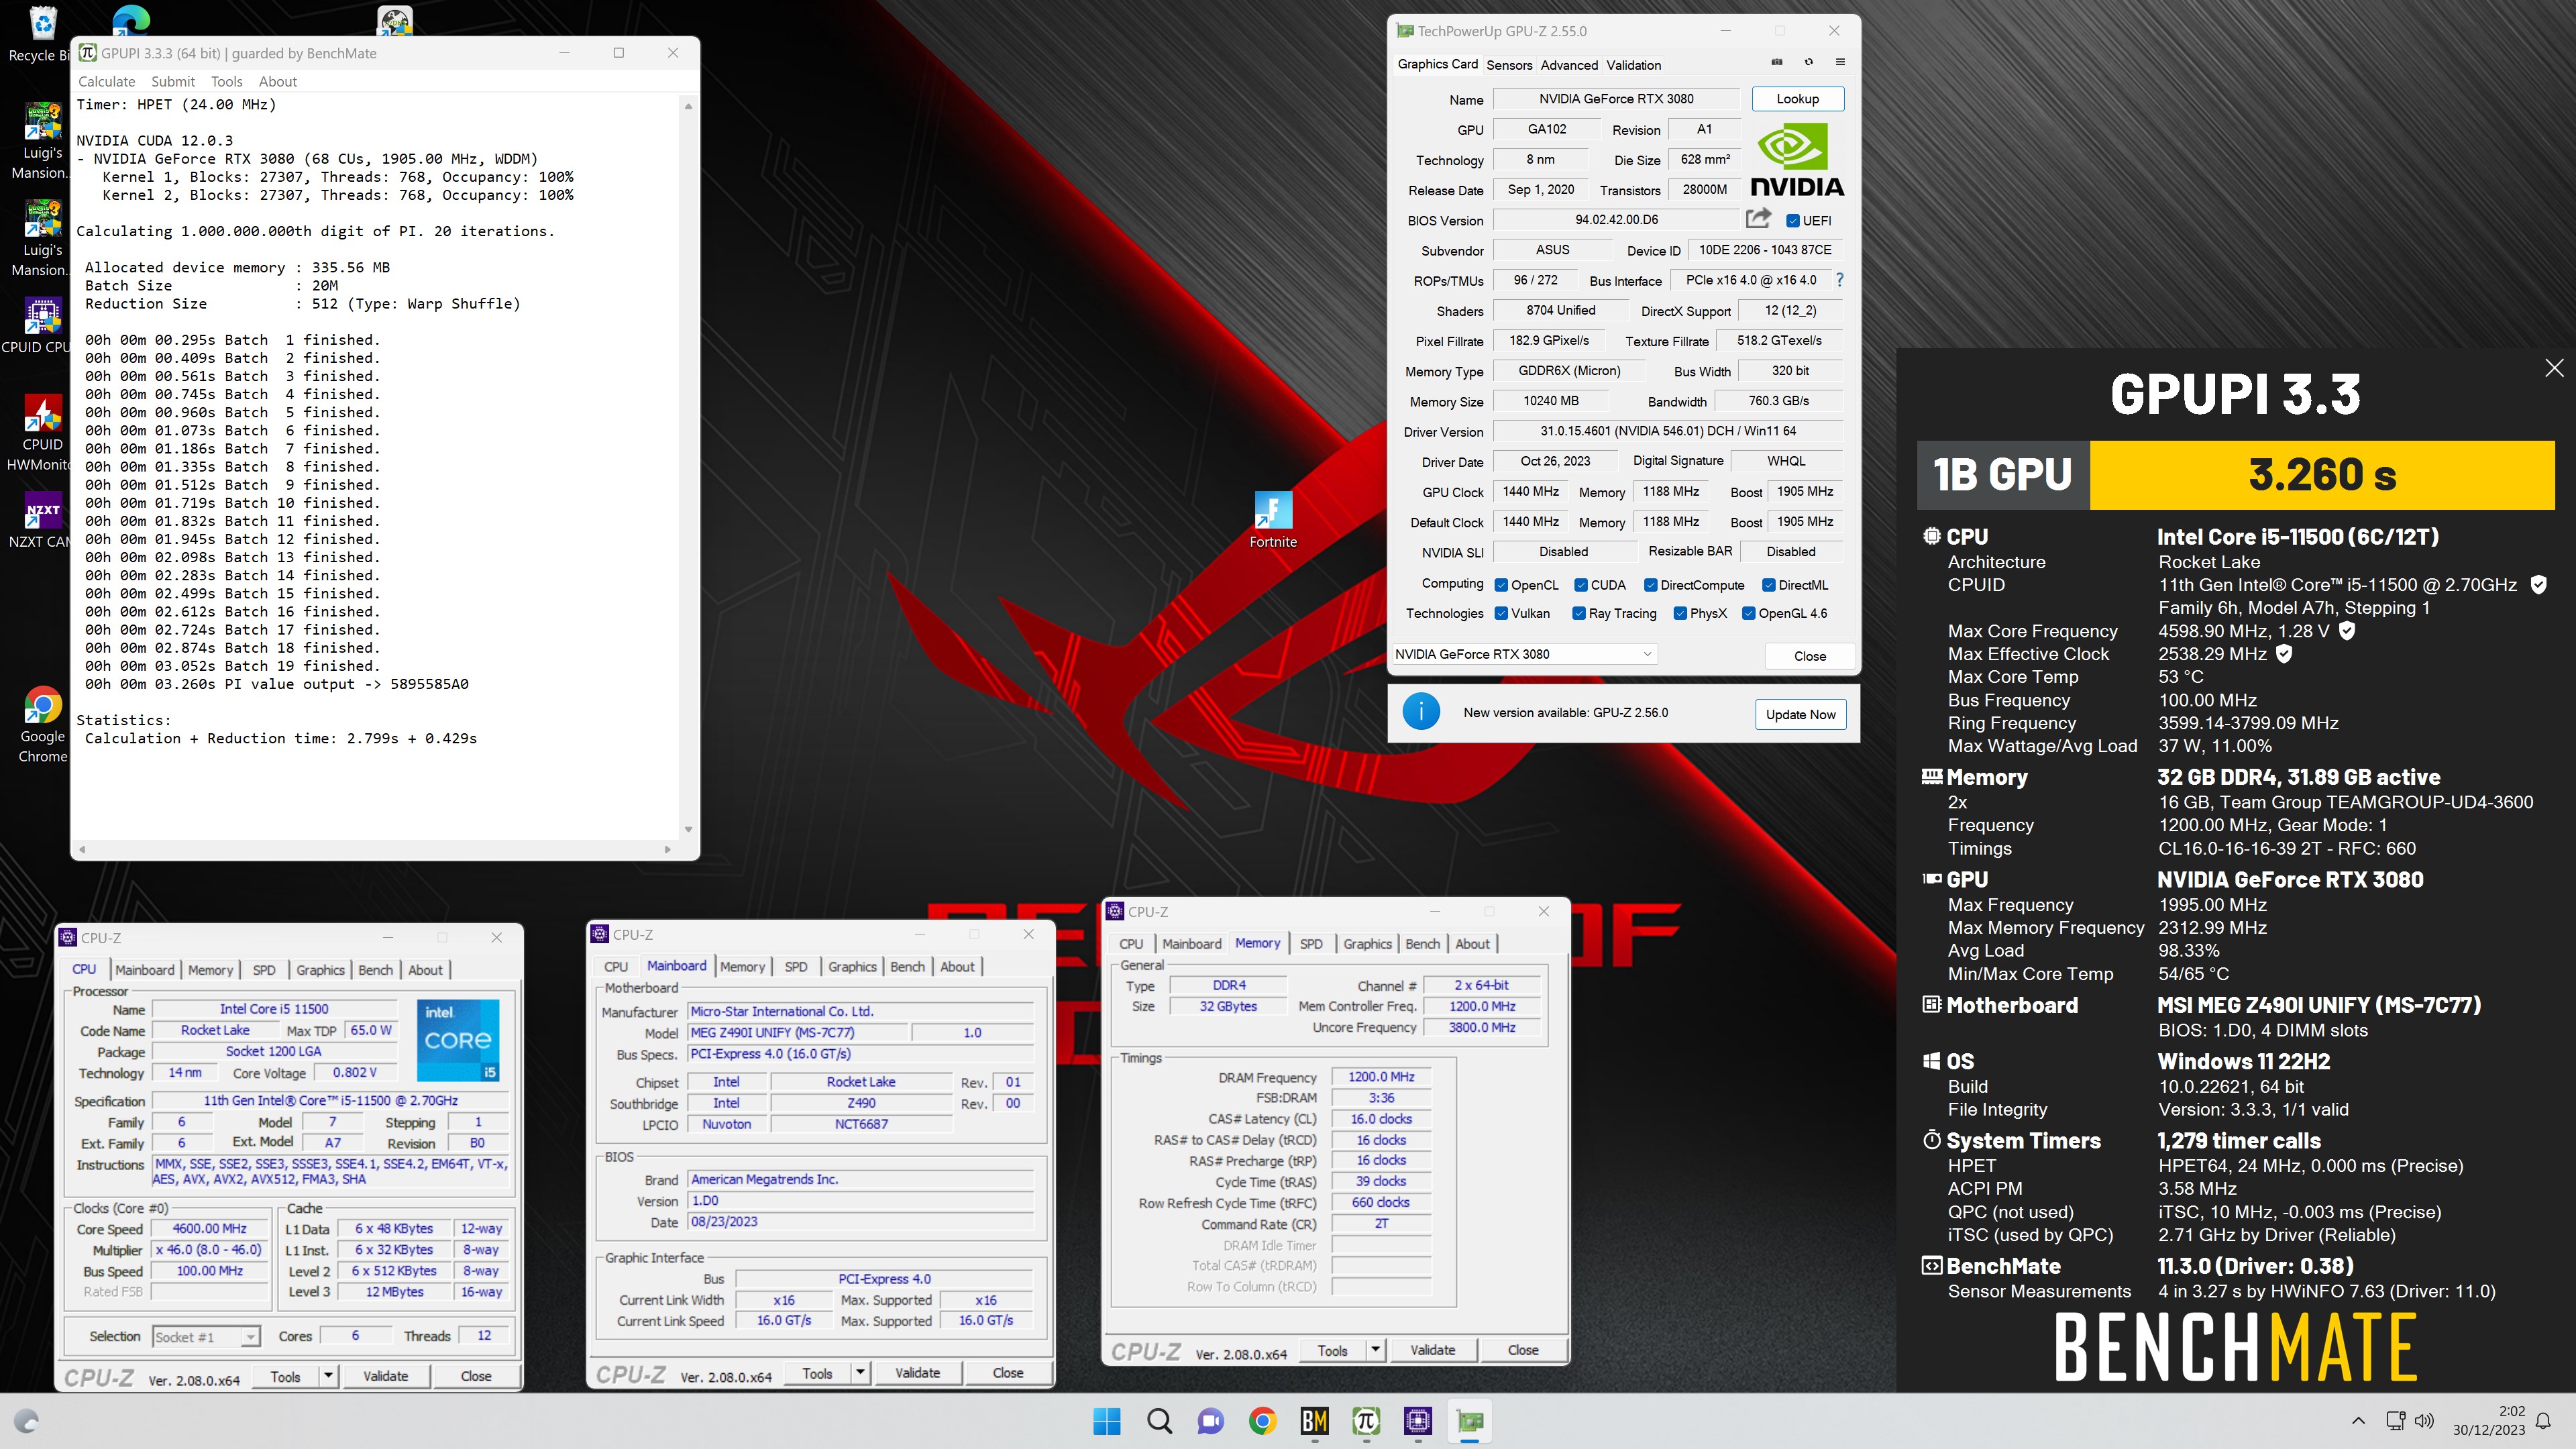Open the network icon in system tray
2576x1449 pixels.
point(2395,1421)
